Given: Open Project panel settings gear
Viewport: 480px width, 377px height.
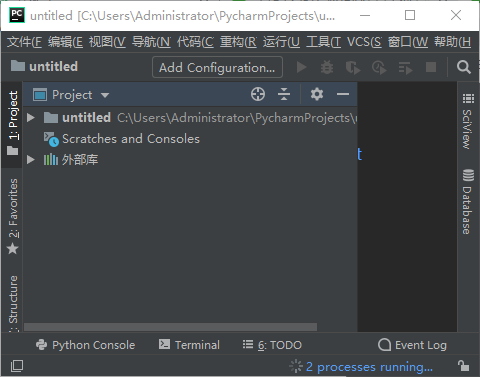Looking at the screenshot, I should 317,94.
